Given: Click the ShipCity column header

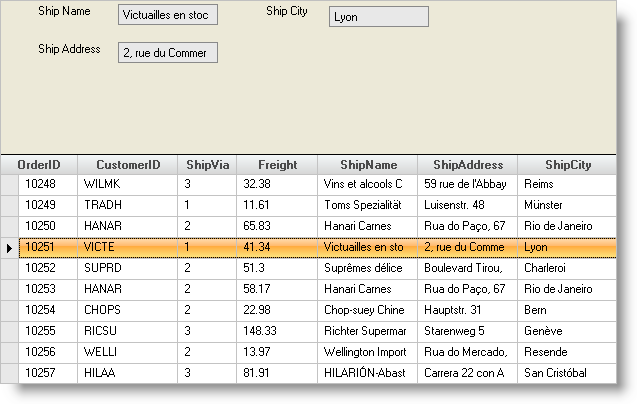Looking at the screenshot, I should 567,165.
